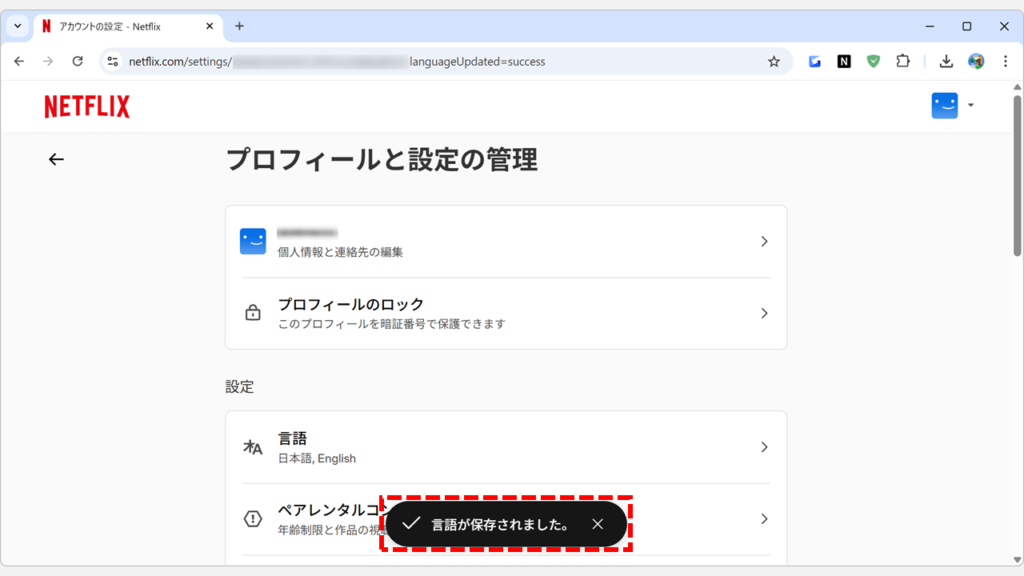Click the green shield extension icon

(x=873, y=61)
